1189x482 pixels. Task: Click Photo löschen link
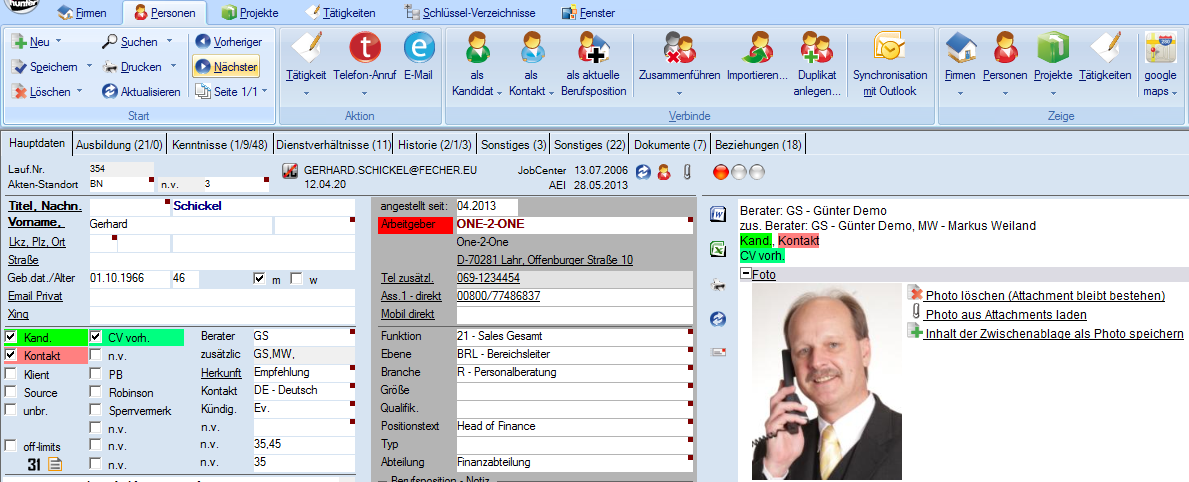pyautogui.click(x=1045, y=295)
